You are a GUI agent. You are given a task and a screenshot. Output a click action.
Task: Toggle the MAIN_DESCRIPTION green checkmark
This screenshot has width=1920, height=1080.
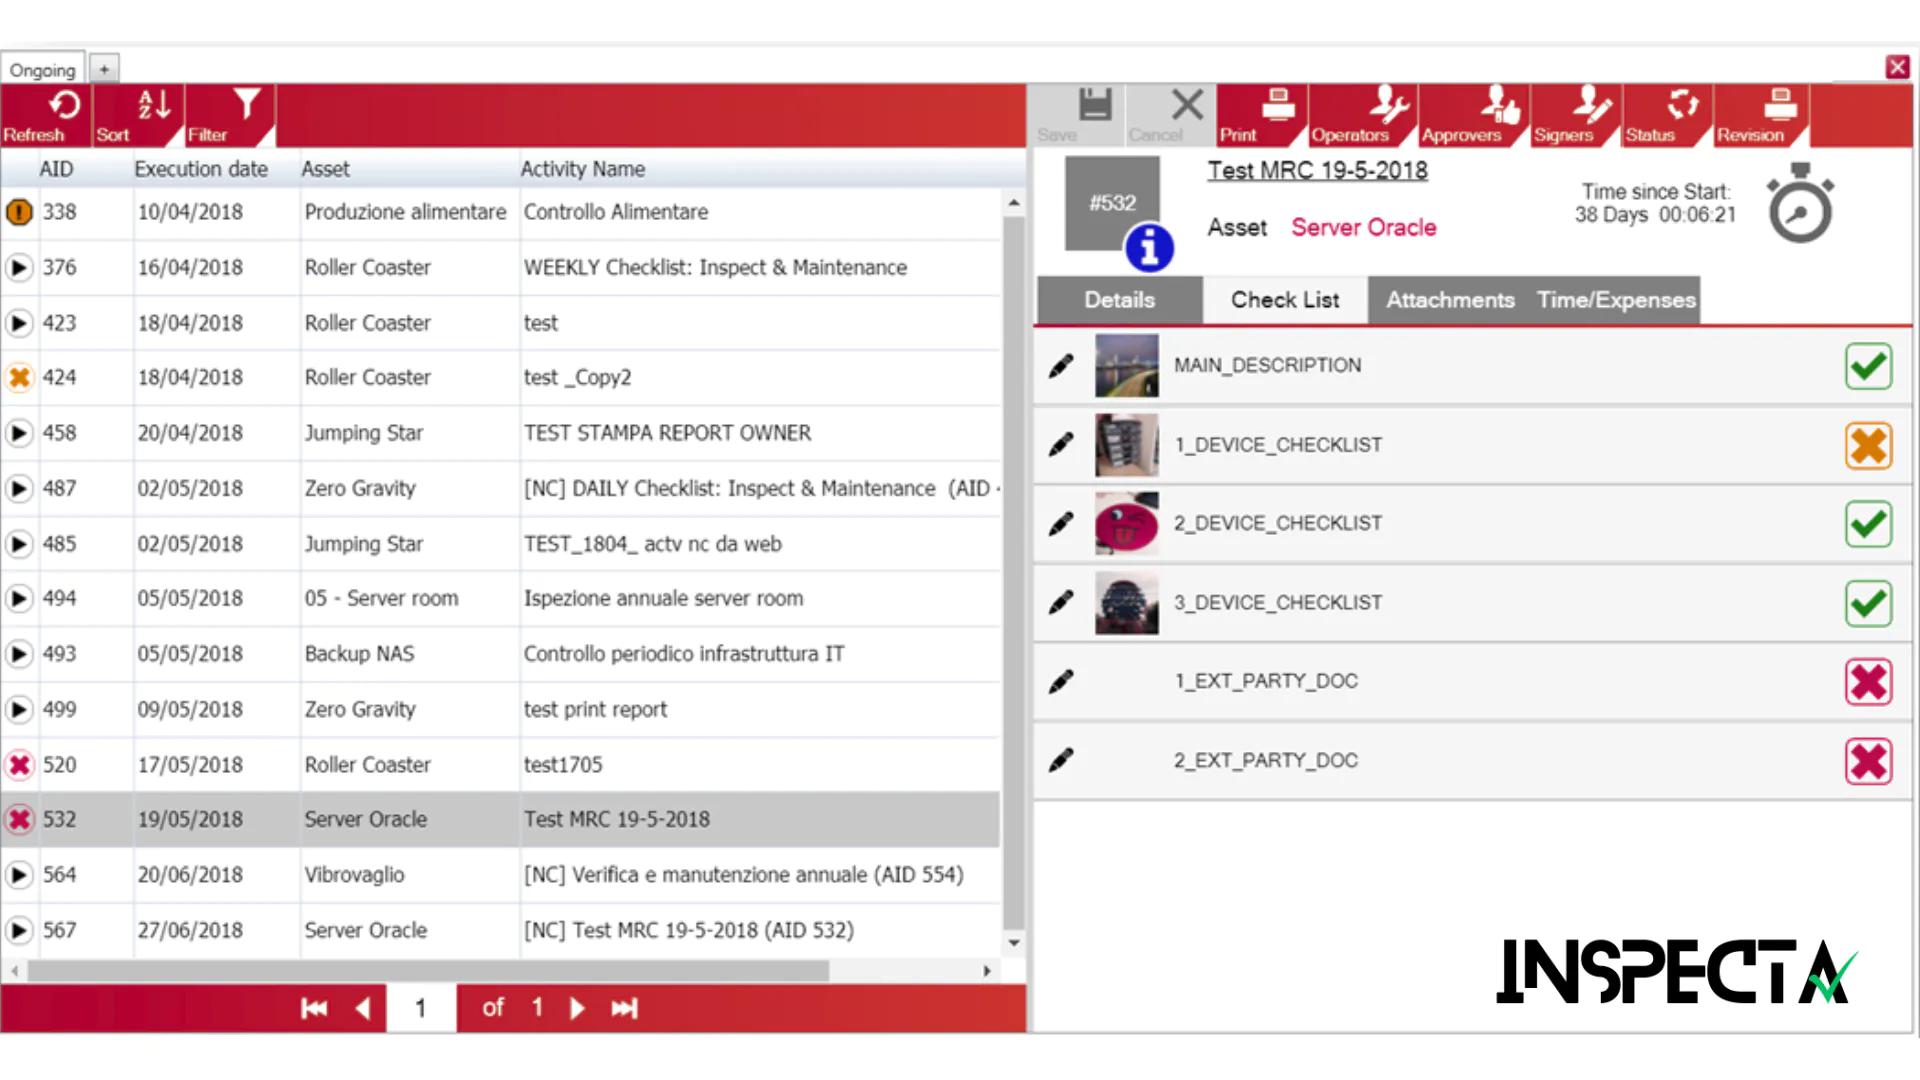click(x=1868, y=366)
